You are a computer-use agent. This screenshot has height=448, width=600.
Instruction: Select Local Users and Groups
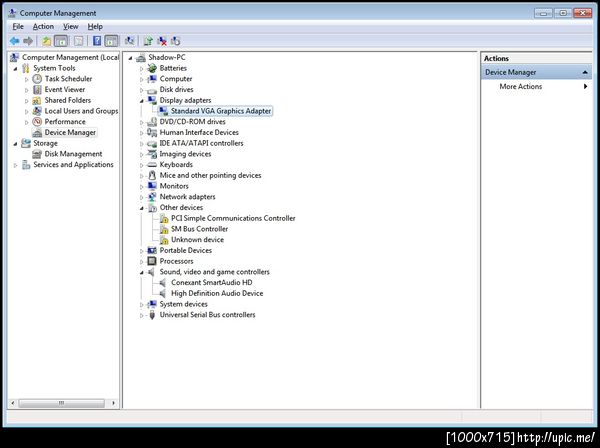point(81,111)
